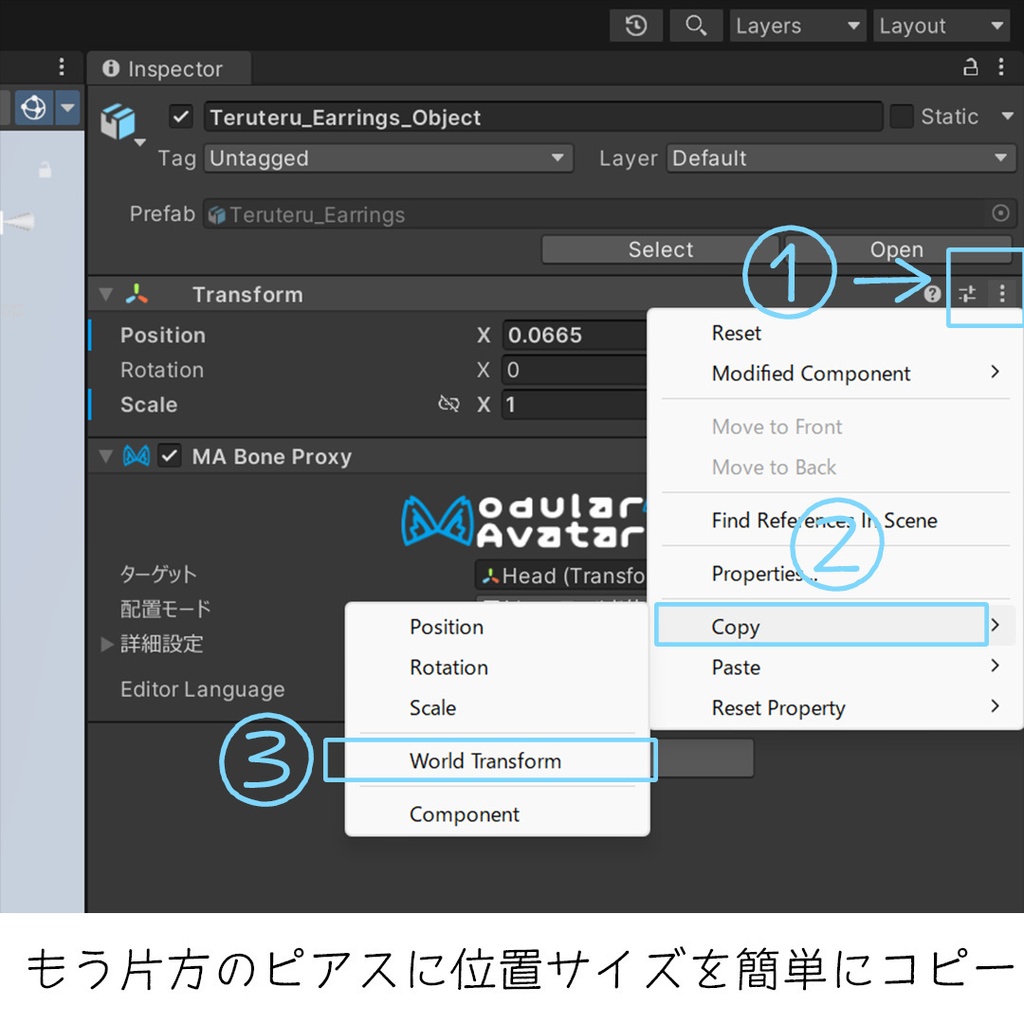This screenshot has height=1024, width=1024.
Task: Choose World Transform from the submenu
Action: 485,761
